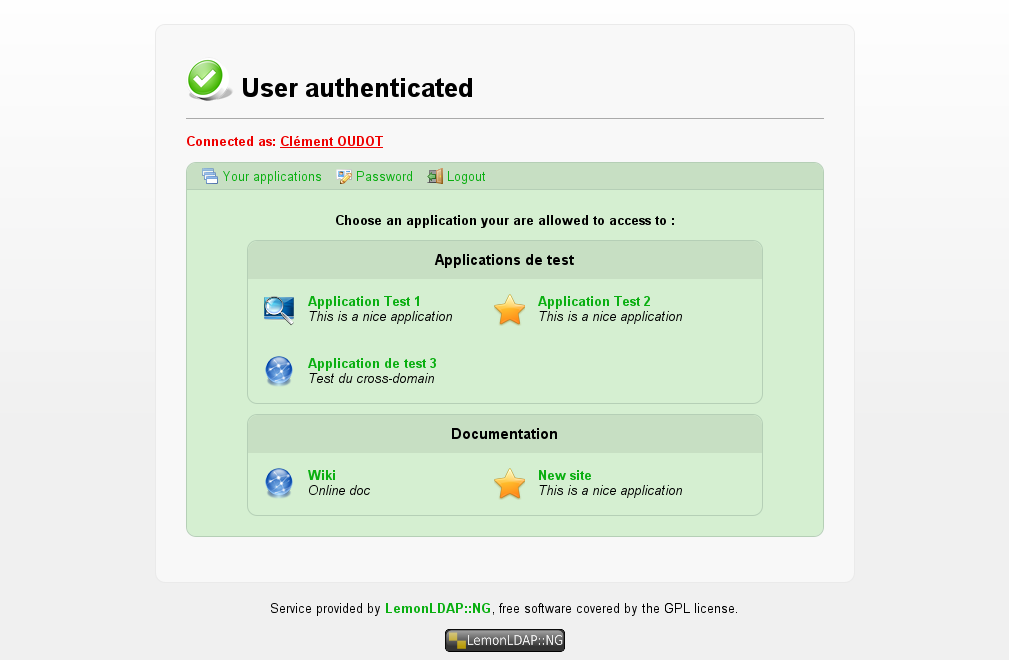Open the Clément OUDOT user link
This screenshot has height=660, width=1009.
tap(331, 142)
